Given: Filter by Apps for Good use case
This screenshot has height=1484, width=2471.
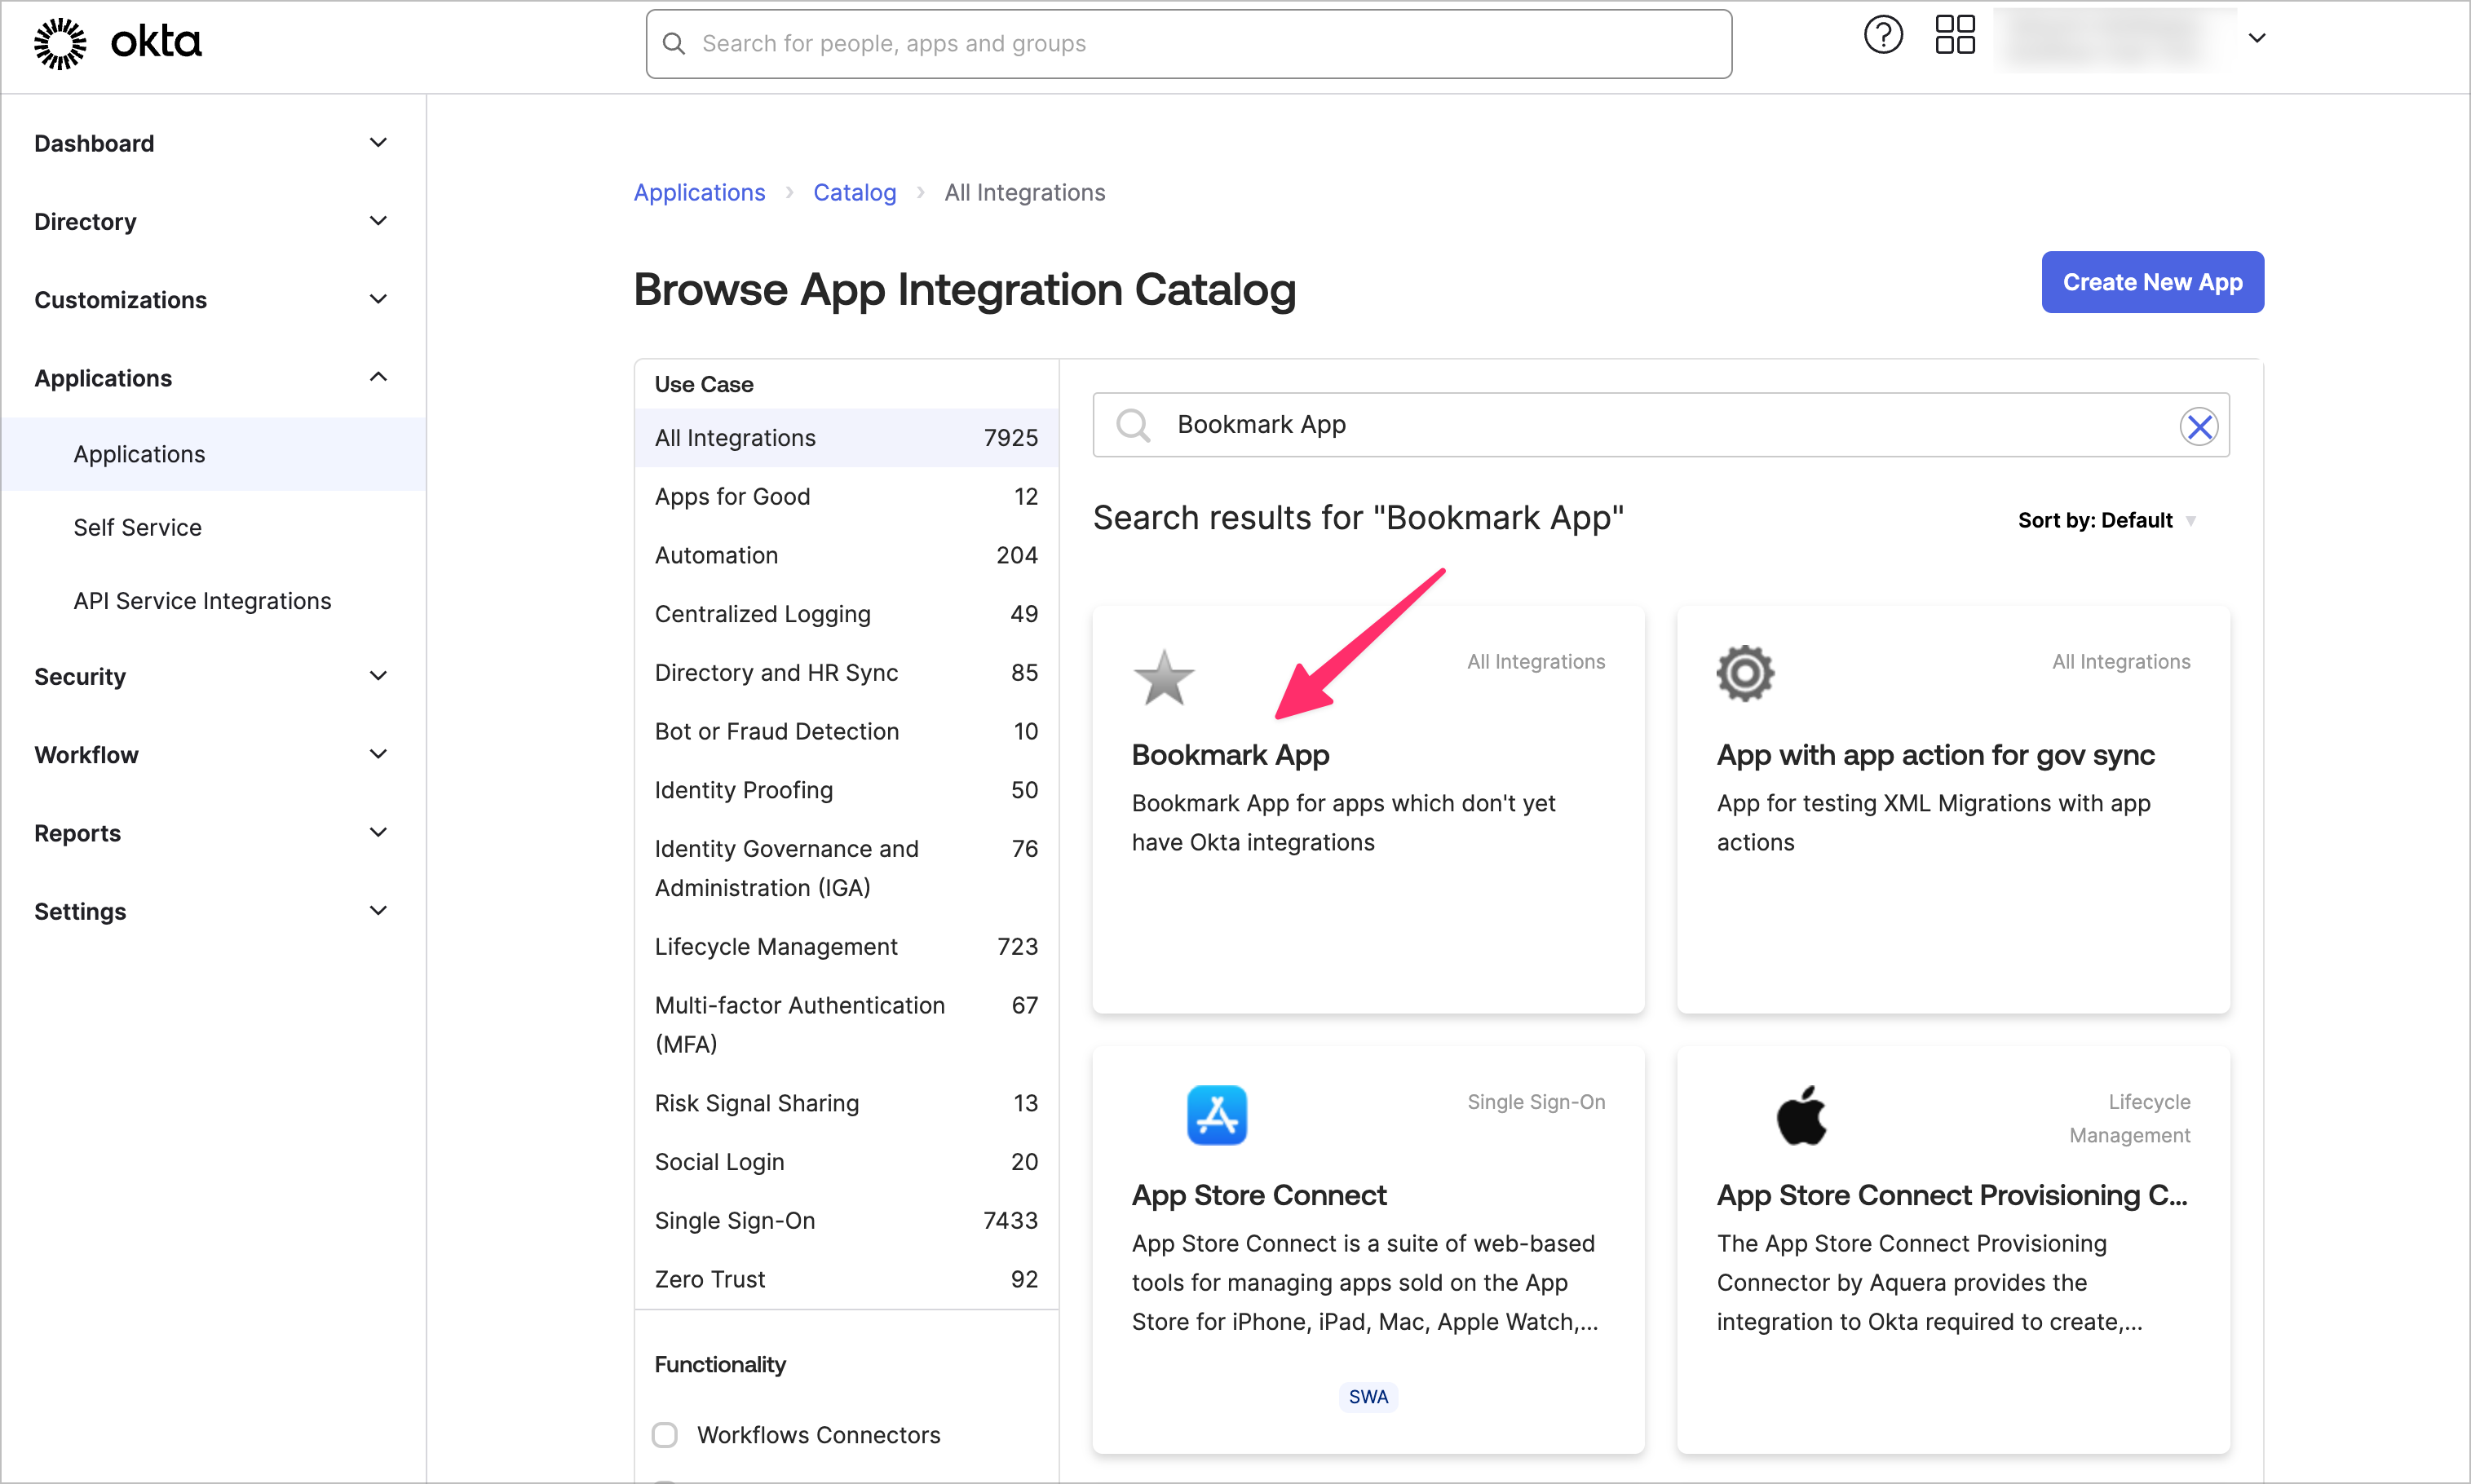Looking at the screenshot, I should pos(846,497).
